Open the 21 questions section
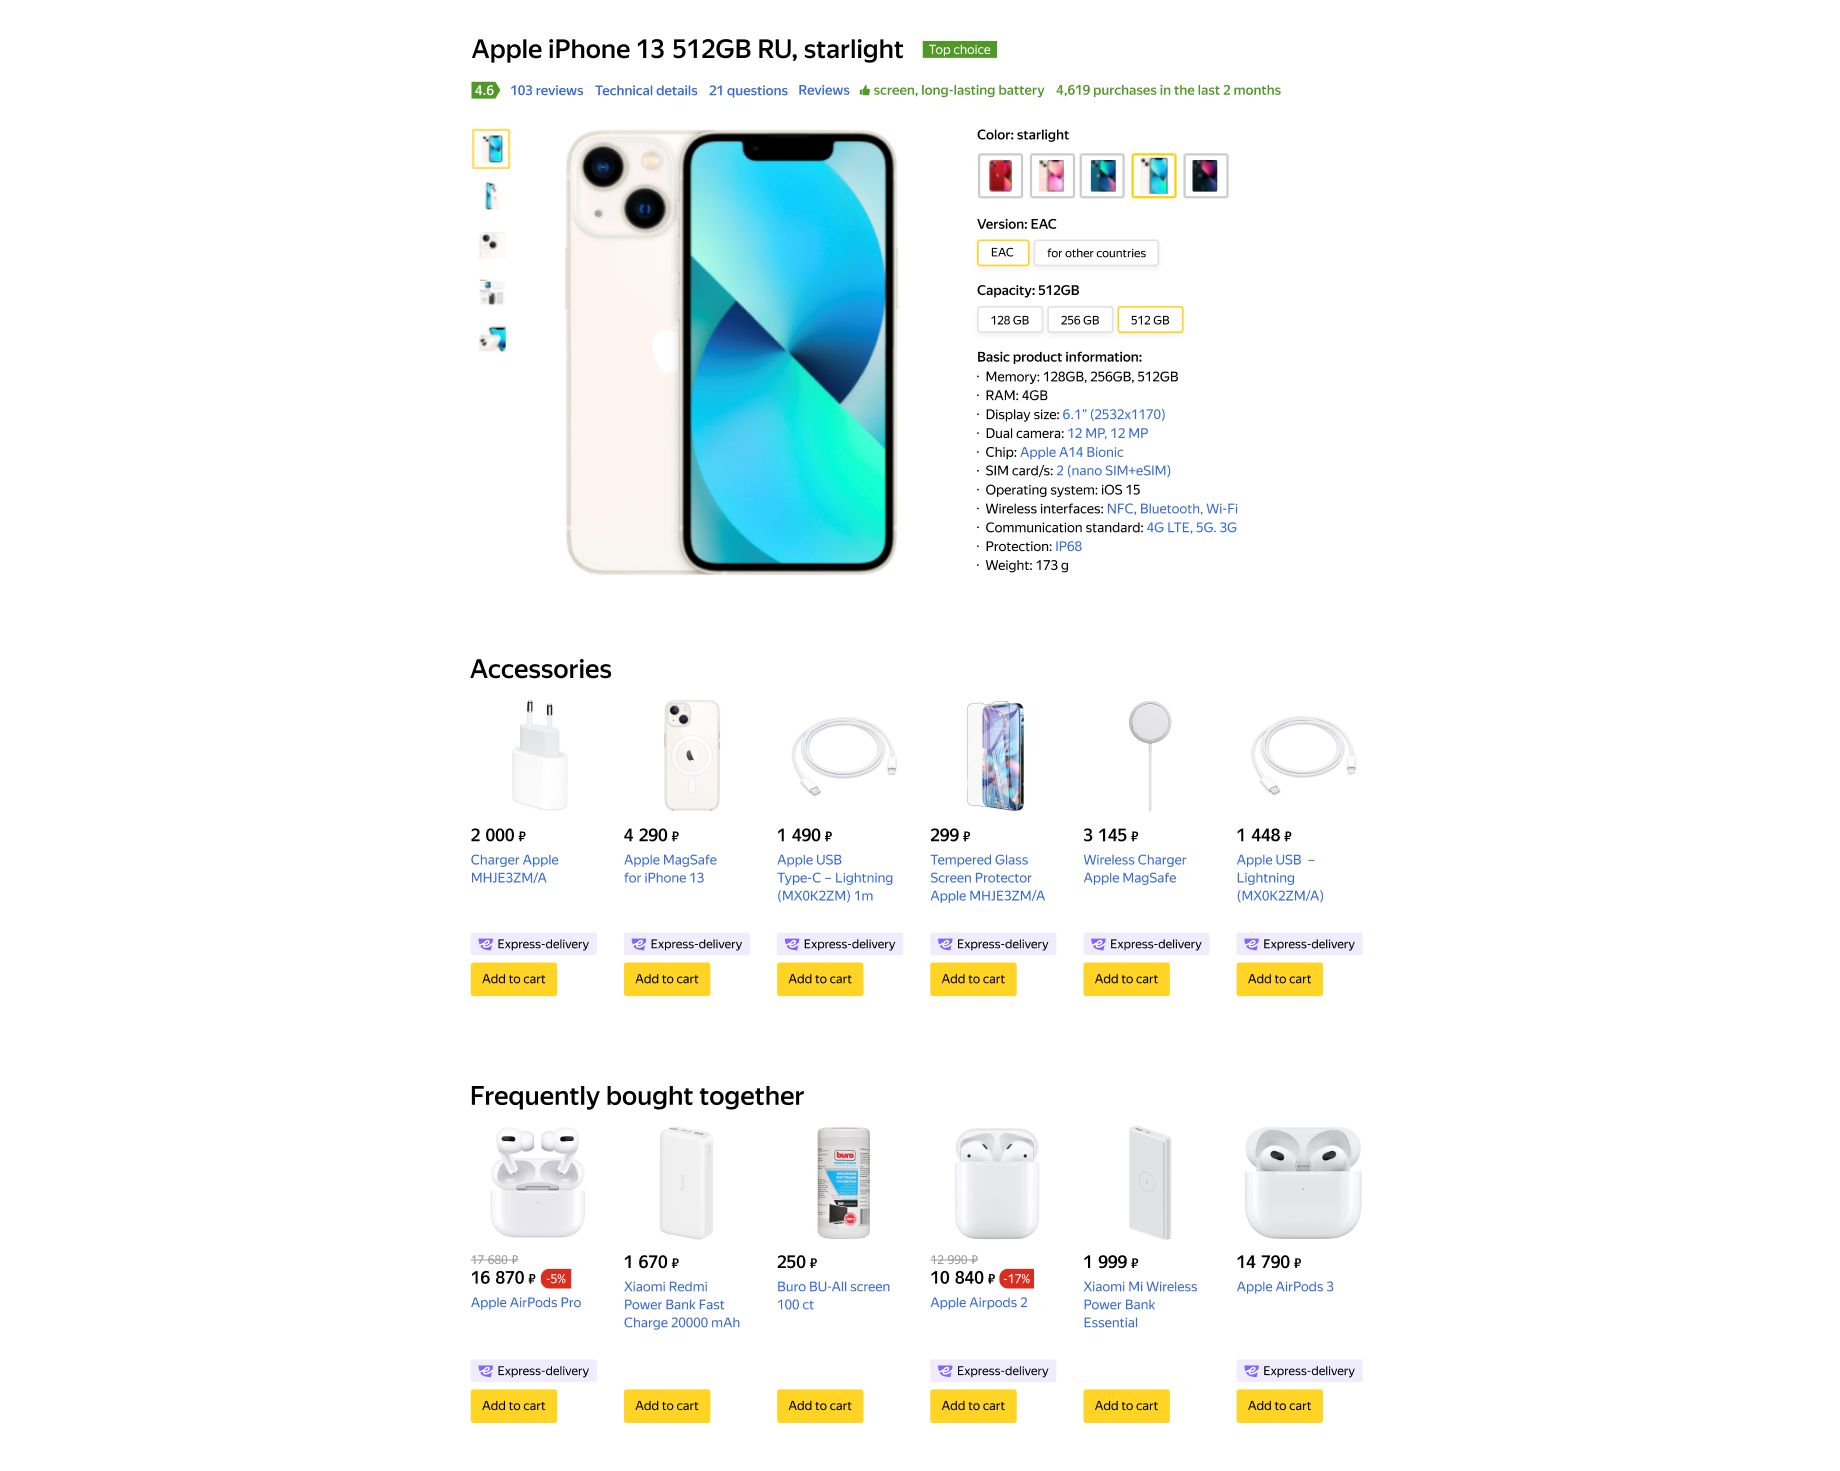Viewport: 1840px width, 1471px height. click(748, 90)
